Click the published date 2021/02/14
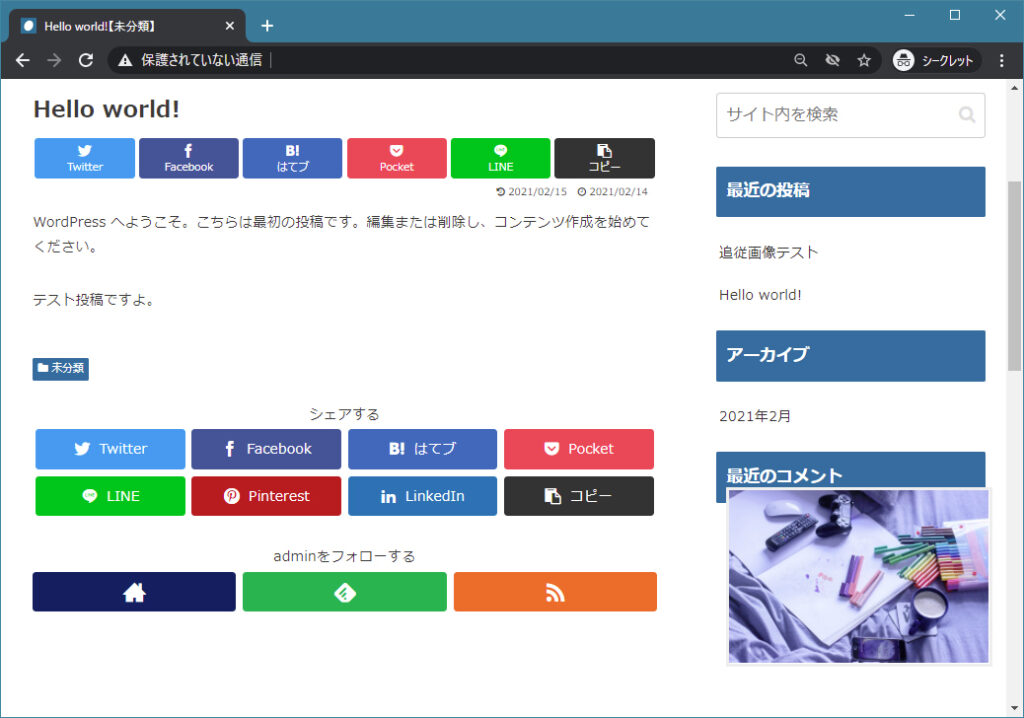1024x718 pixels. 613,191
